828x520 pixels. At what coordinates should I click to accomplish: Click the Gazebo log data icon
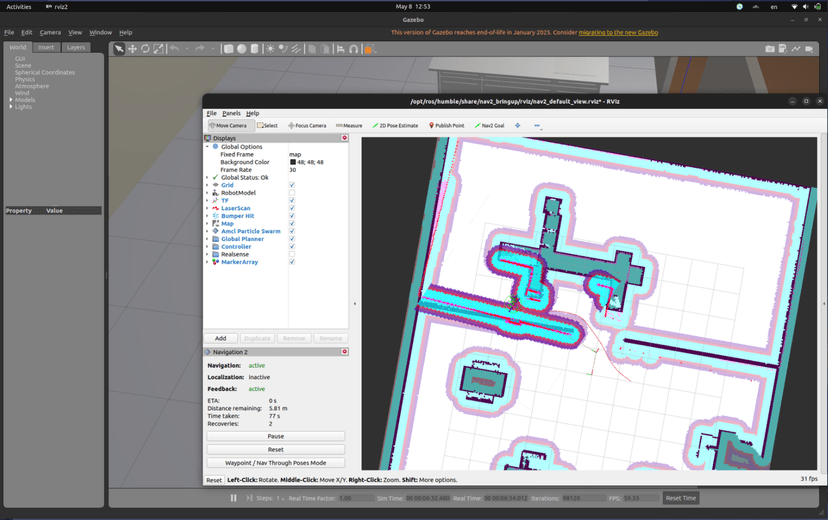(783, 49)
